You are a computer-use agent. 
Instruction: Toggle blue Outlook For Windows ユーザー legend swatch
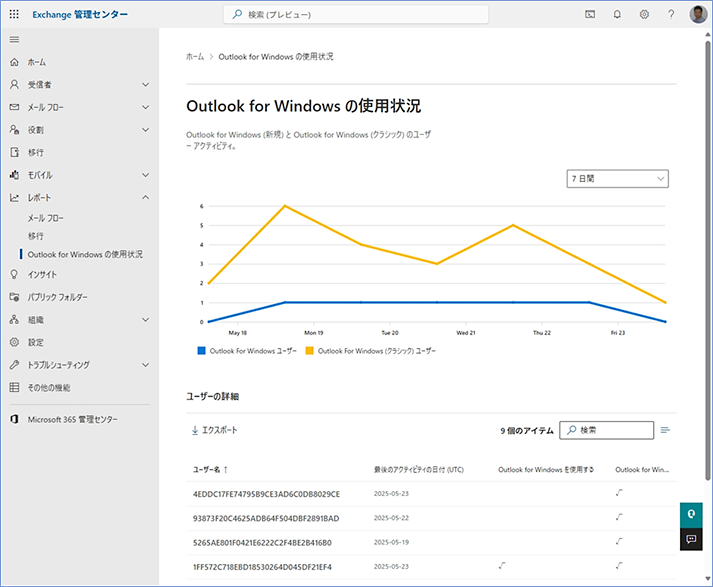(201, 351)
